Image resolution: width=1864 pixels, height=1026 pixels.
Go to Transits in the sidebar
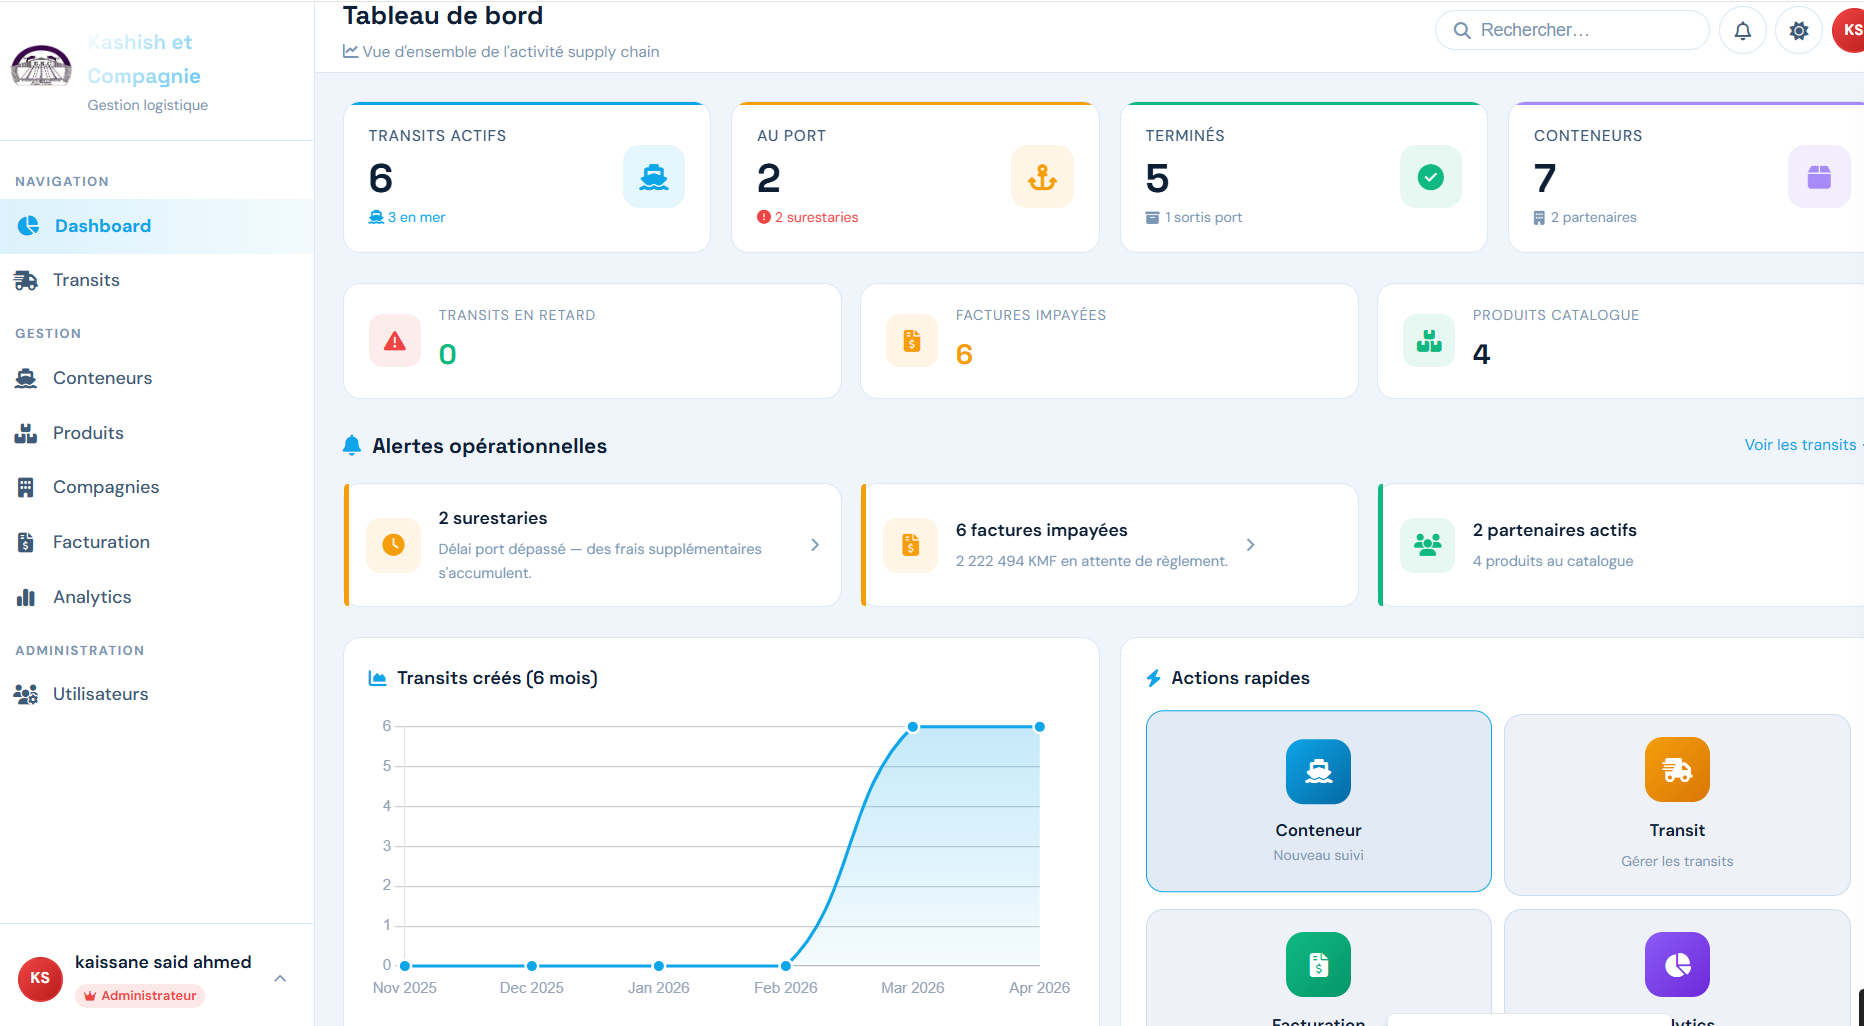(157, 280)
